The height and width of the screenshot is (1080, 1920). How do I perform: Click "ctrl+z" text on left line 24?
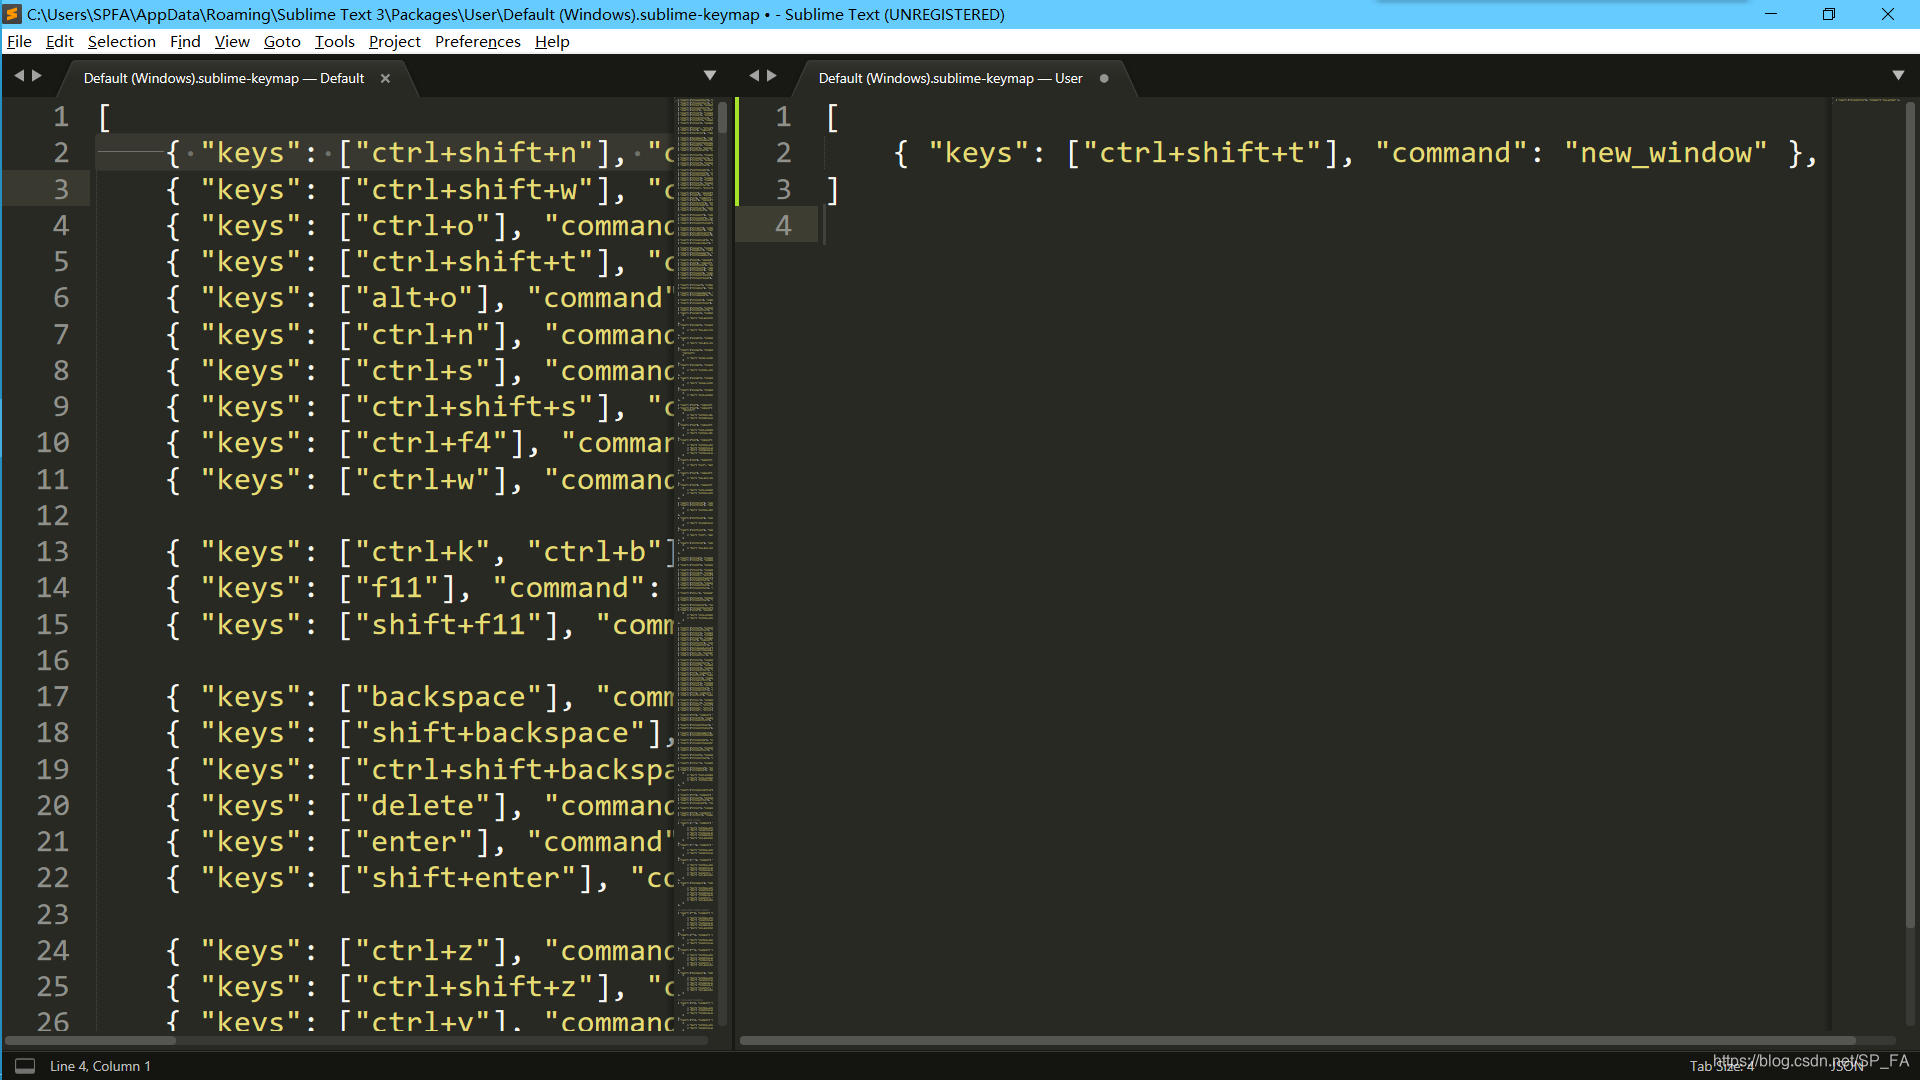click(422, 951)
